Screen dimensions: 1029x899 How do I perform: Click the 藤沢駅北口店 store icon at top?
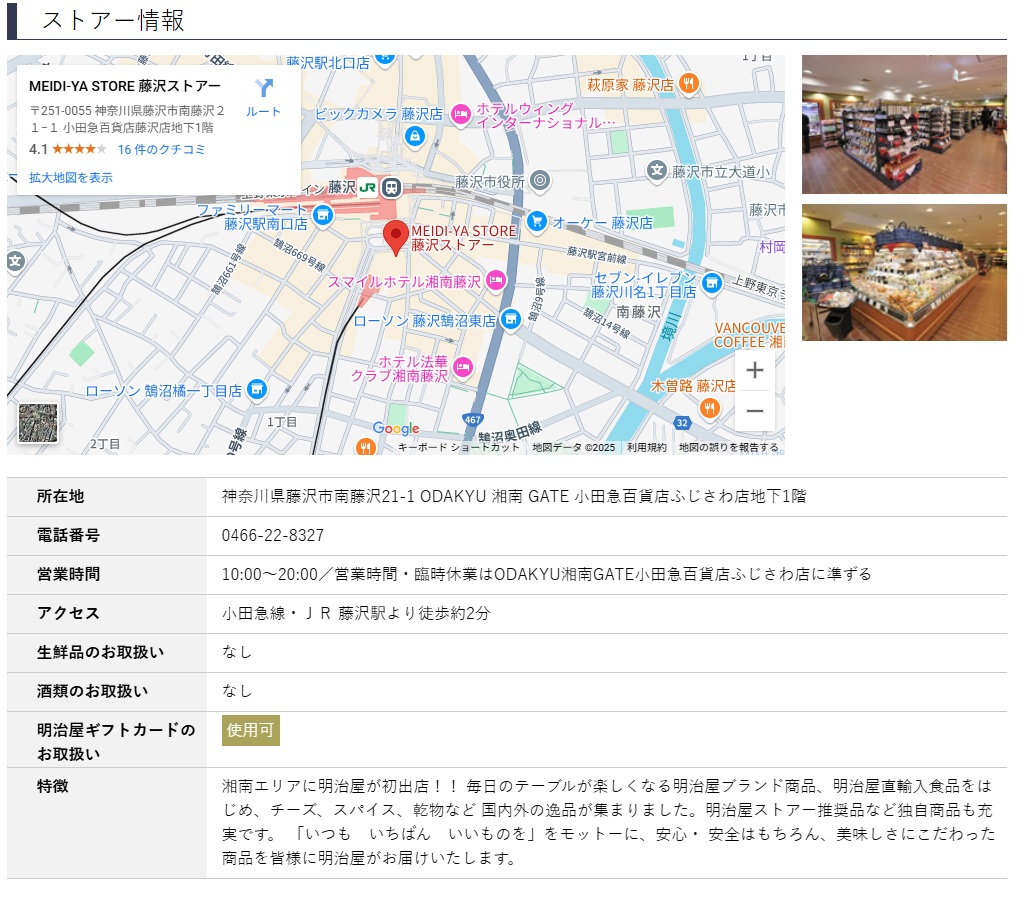(385, 60)
